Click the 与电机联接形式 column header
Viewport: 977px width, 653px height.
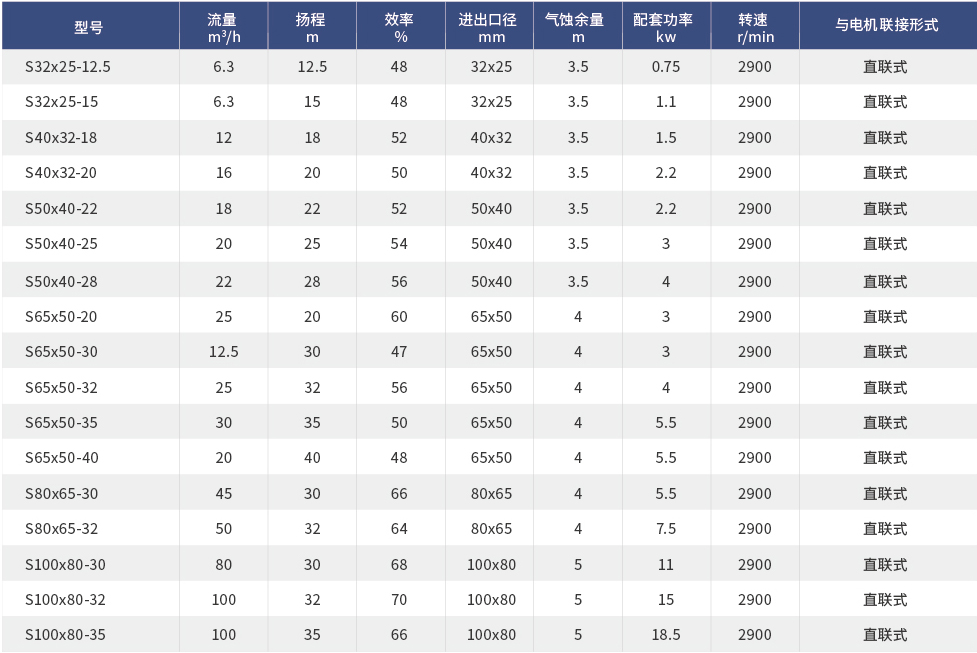tap(886, 26)
